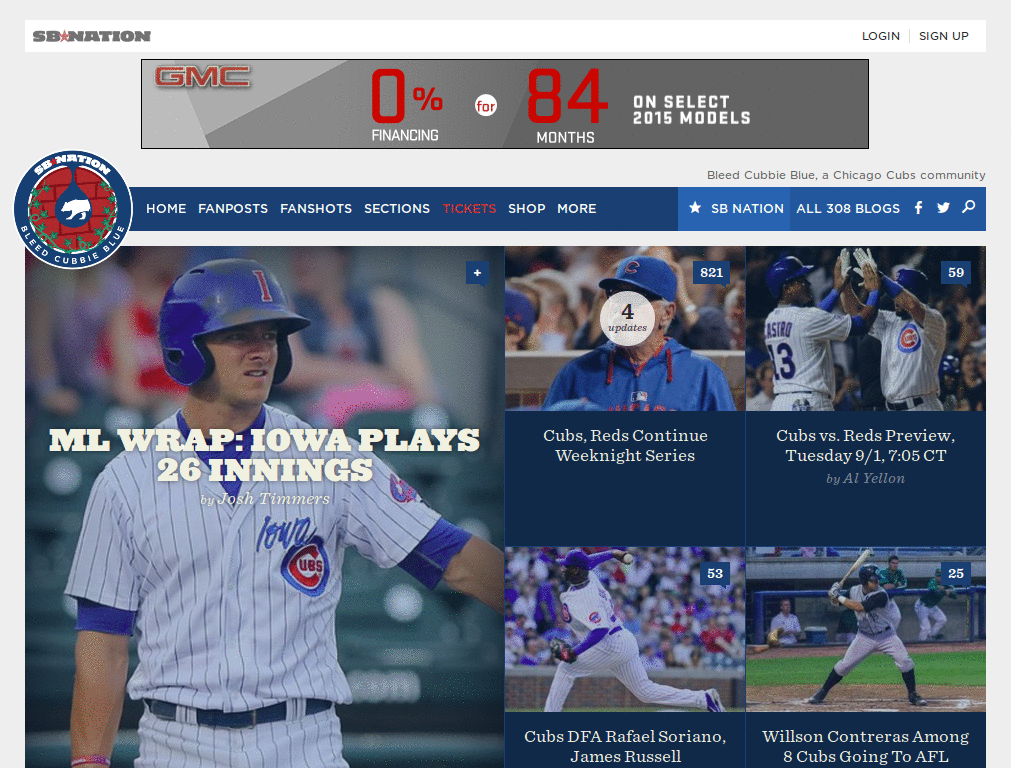Open the SB Nation network dropdown

[734, 208]
